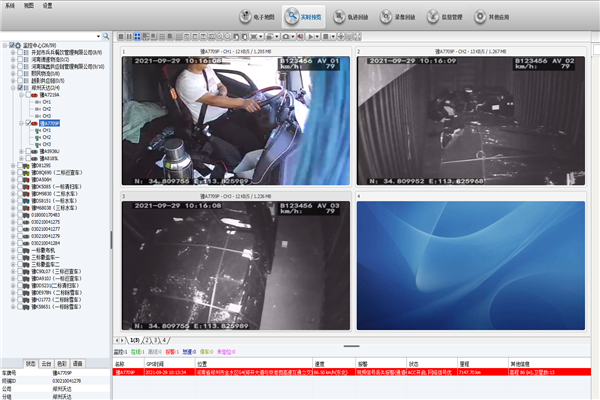Image resolution: width=600 pixels, height=400 pixels.
Task: Switch to the 云台 tab in bottom-left panel
Action: click(45, 364)
